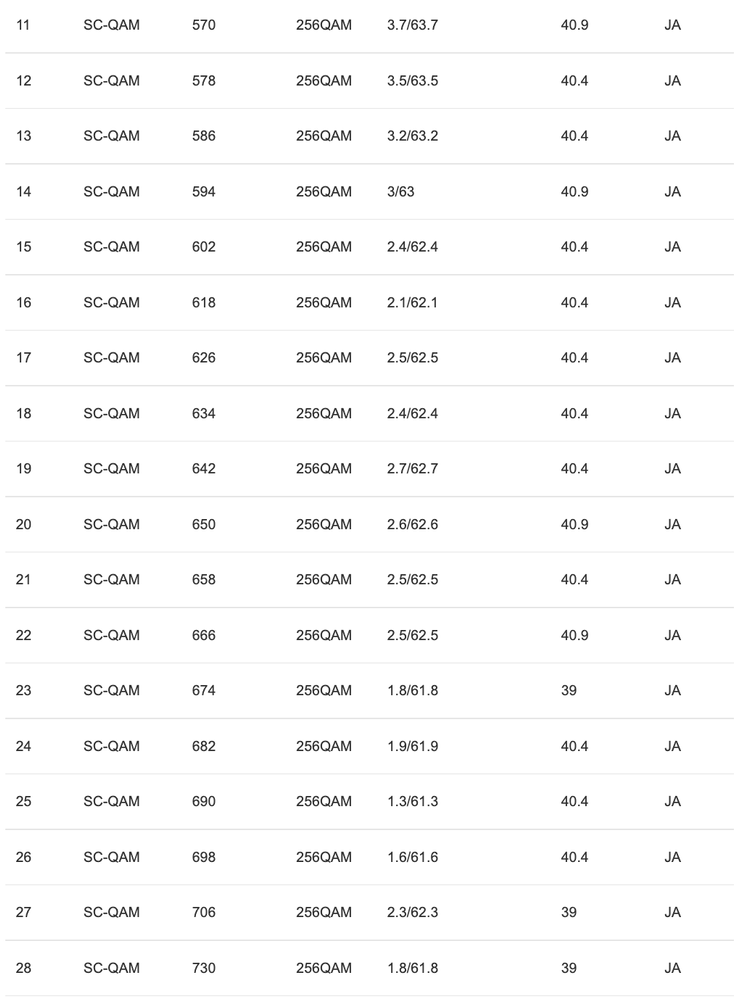
Task: Click frequency 602 in channel 15 row
Action: [203, 247]
